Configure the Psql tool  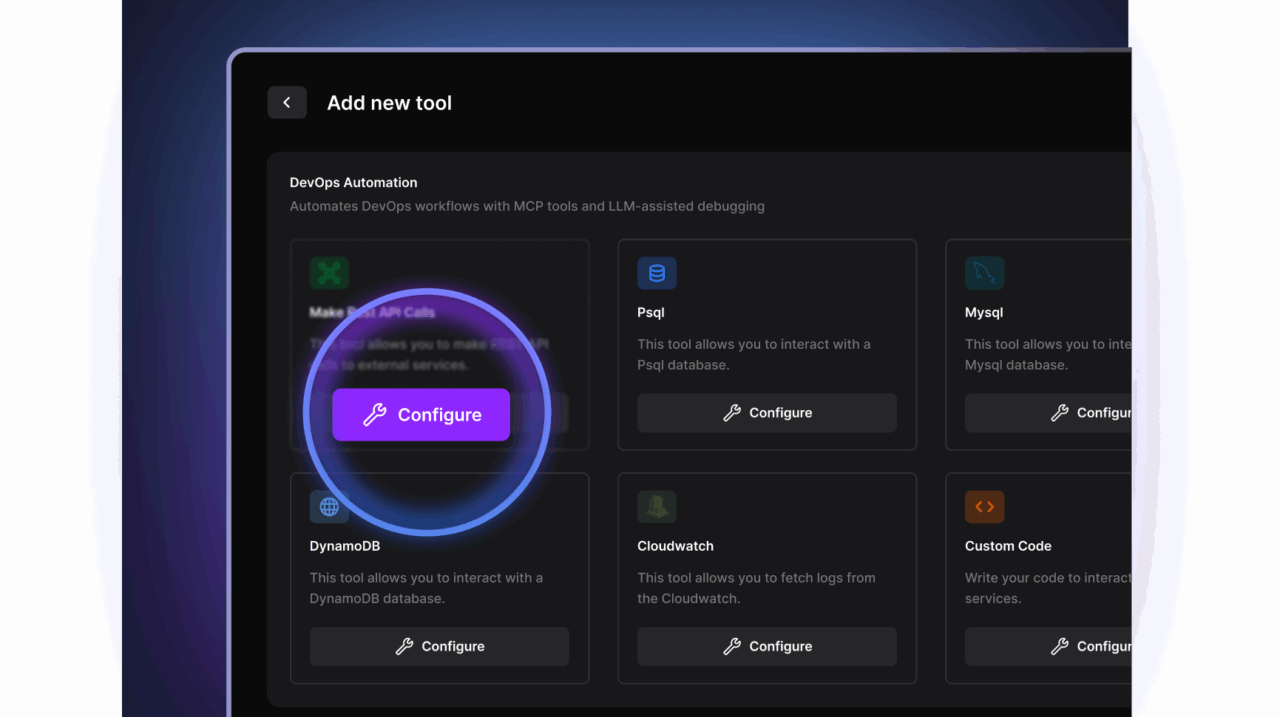click(766, 413)
